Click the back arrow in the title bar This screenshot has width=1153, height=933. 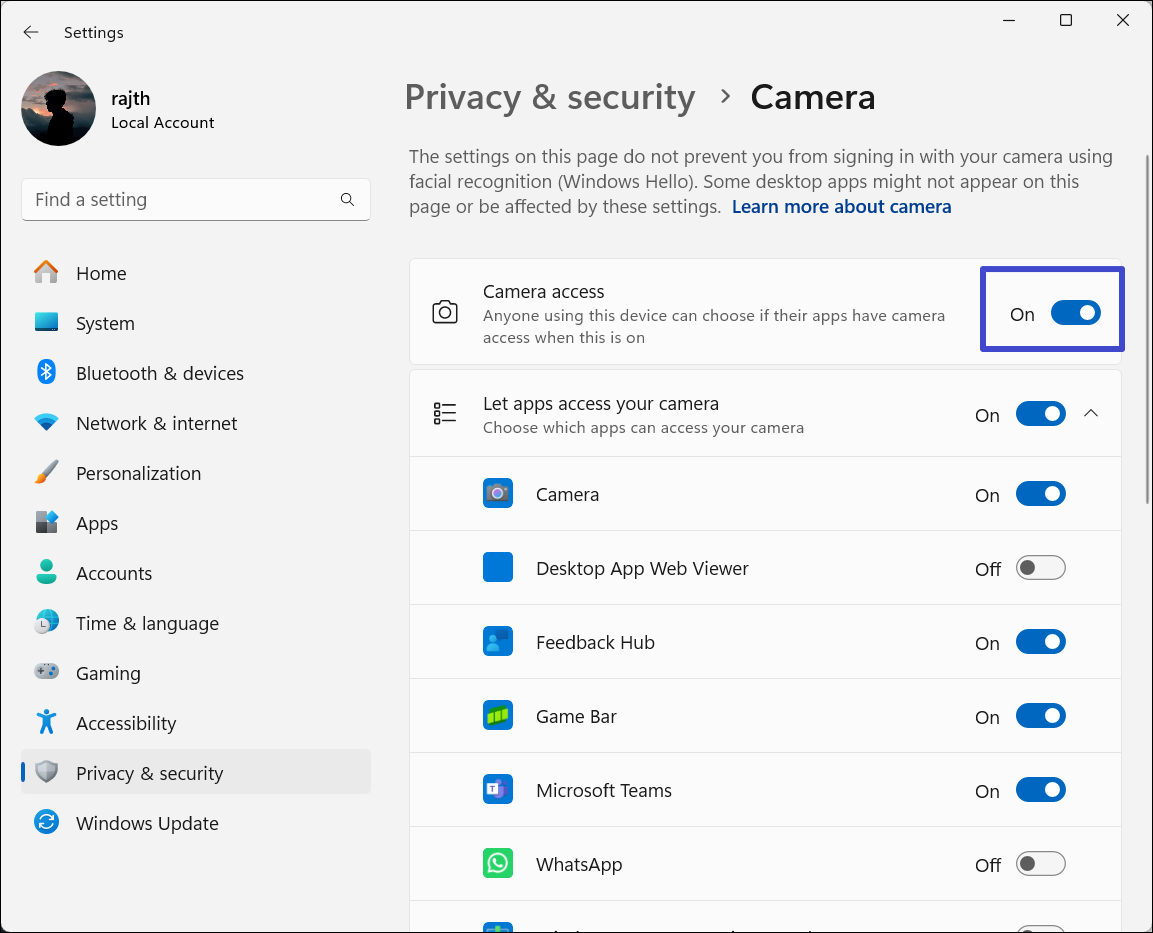pyautogui.click(x=31, y=33)
